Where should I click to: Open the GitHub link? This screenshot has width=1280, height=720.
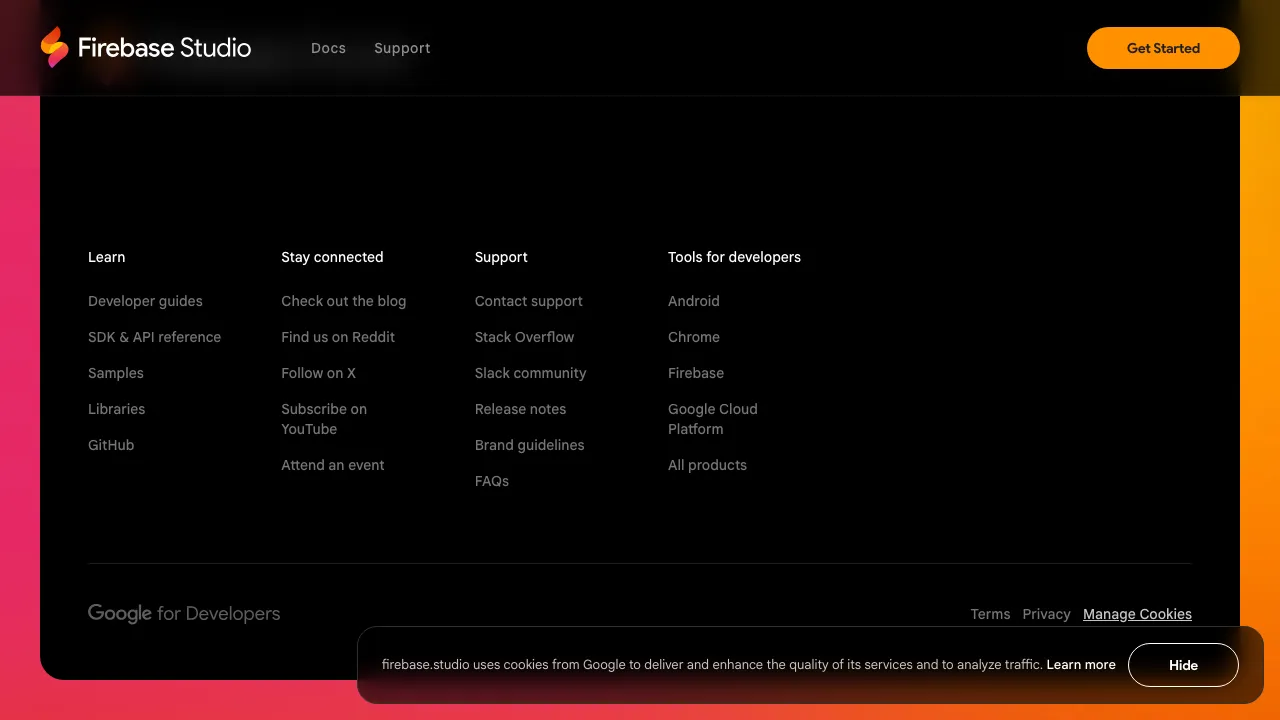[x=110, y=445]
